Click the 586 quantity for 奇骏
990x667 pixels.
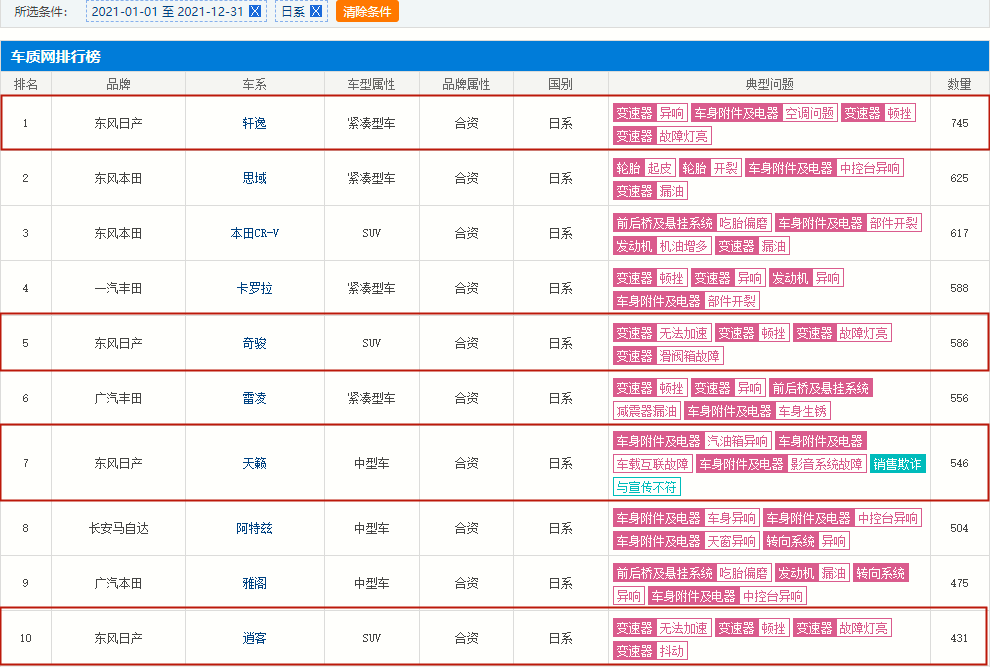point(959,343)
